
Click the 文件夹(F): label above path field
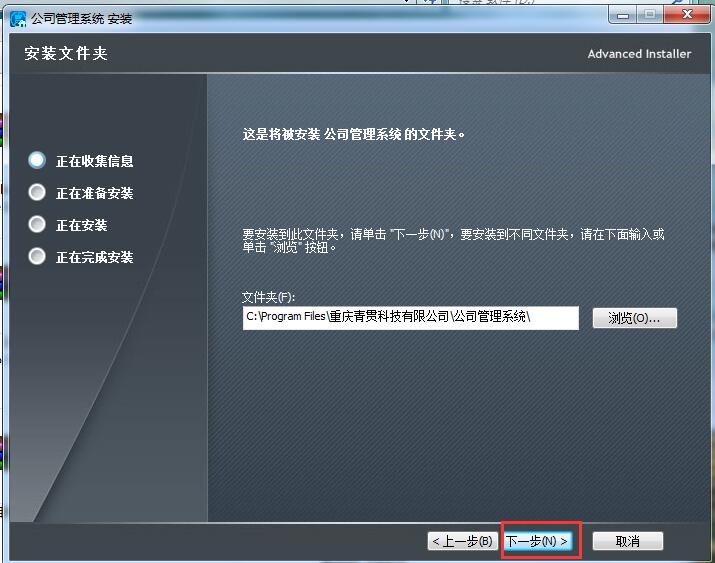pos(269,297)
